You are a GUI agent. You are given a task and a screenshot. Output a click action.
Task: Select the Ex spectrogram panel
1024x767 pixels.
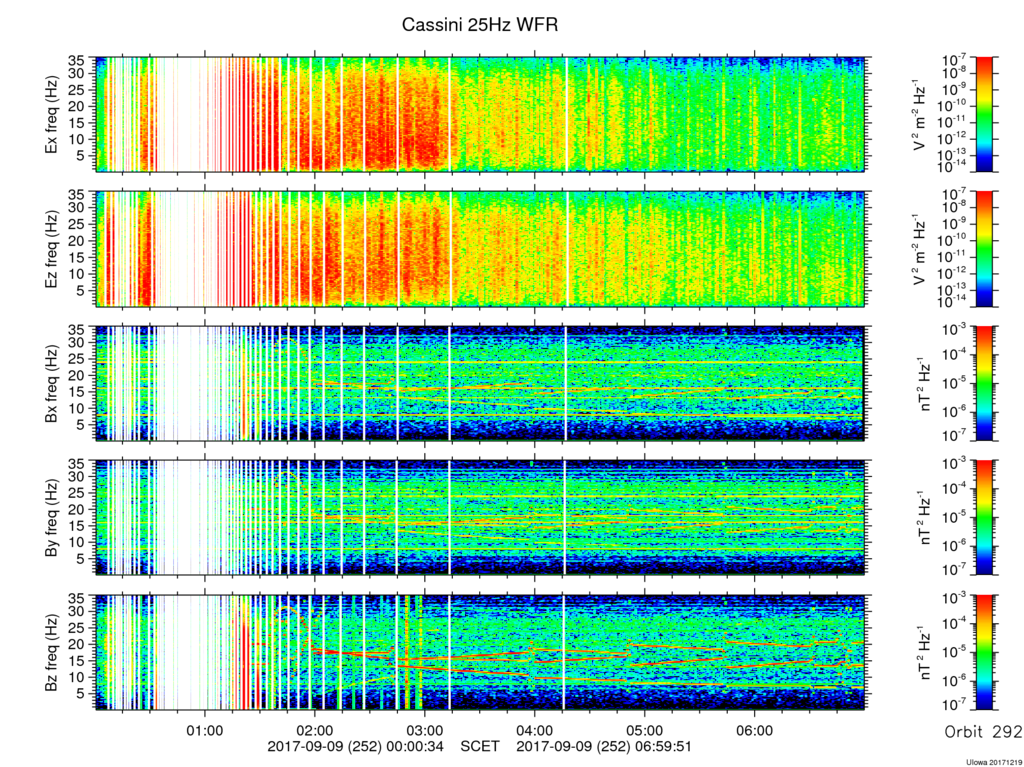click(x=481, y=114)
